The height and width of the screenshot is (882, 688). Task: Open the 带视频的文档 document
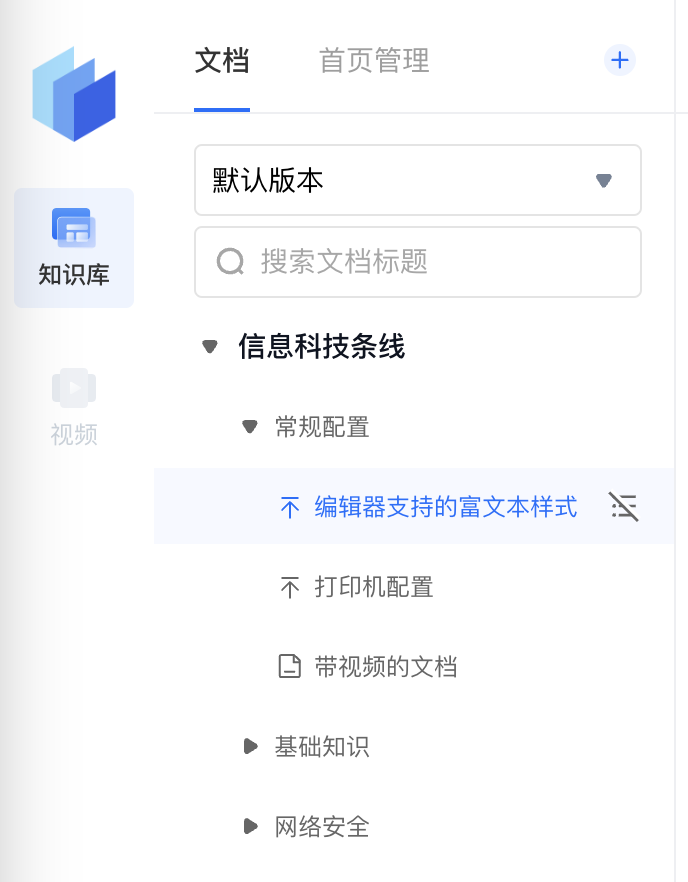coord(386,667)
